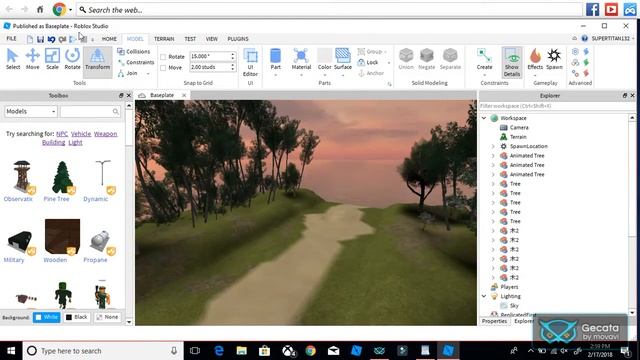Expand the SpawnLocation tree item
The width and height of the screenshot is (640, 360).
click(x=493, y=146)
